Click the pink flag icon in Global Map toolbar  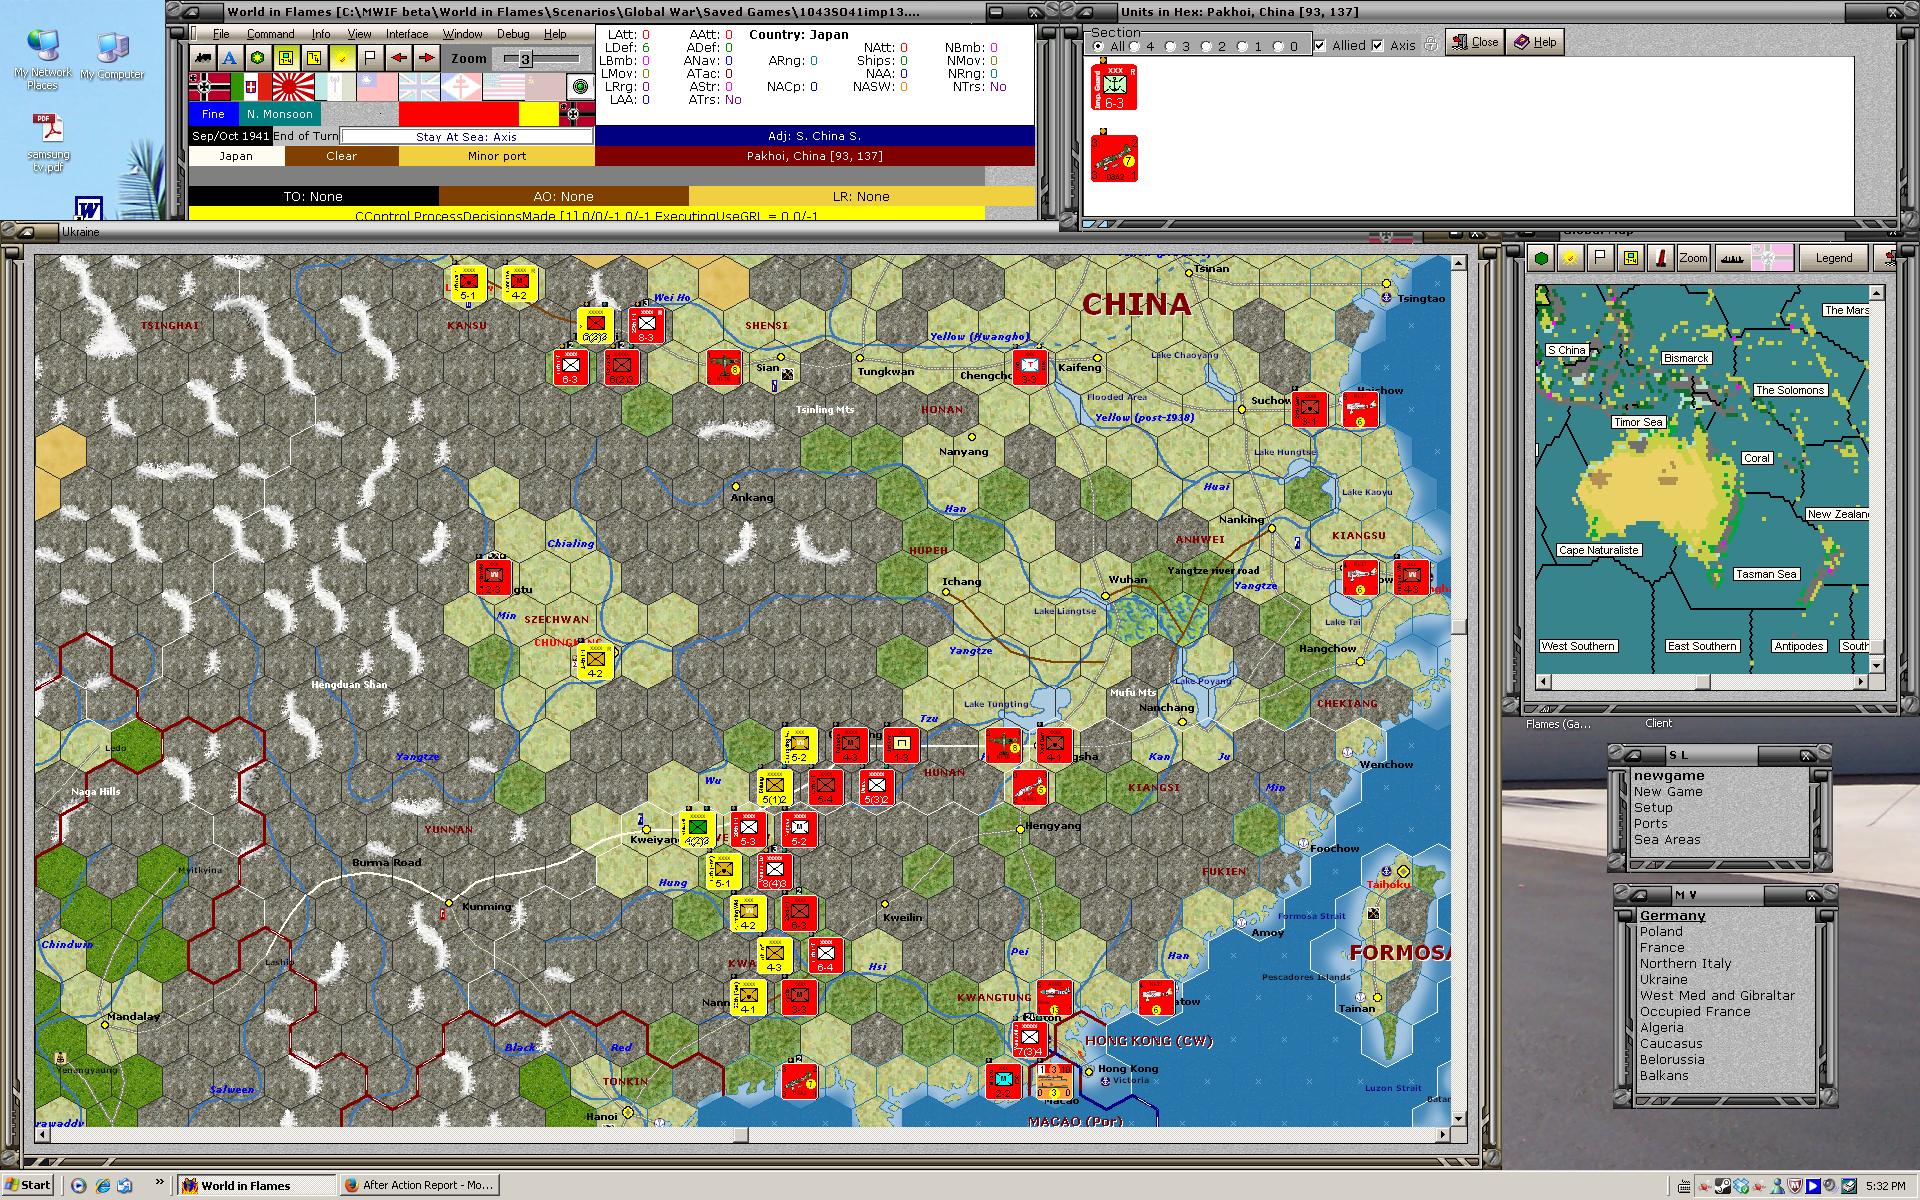pyautogui.click(x=1771, y=258)
